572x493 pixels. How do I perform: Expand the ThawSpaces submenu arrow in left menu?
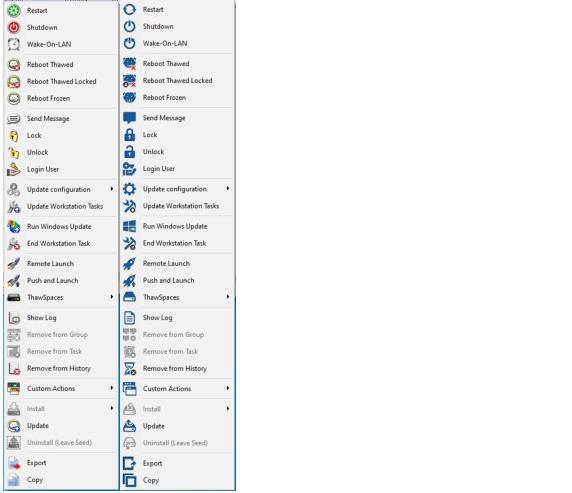click(112, 297)
